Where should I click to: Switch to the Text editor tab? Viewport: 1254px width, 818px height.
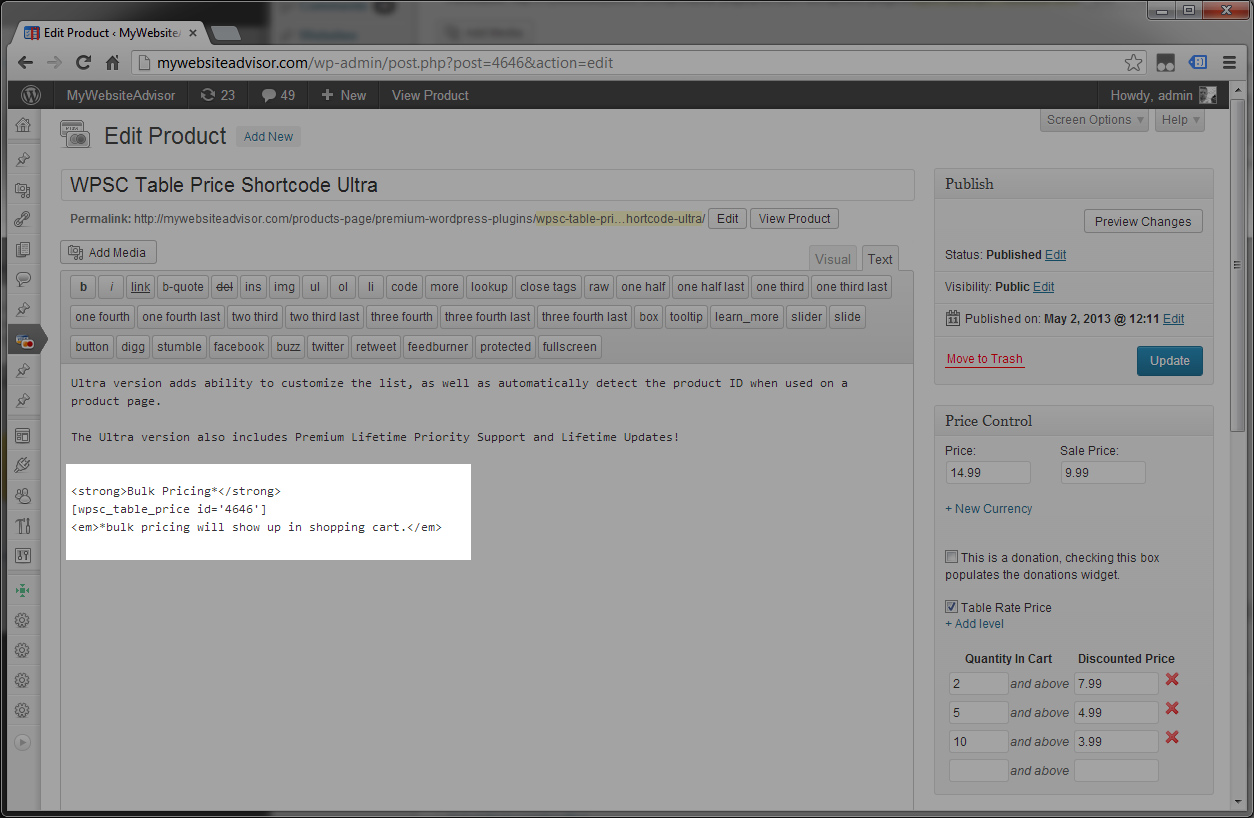pyautogui.click(x=880, y=259)
